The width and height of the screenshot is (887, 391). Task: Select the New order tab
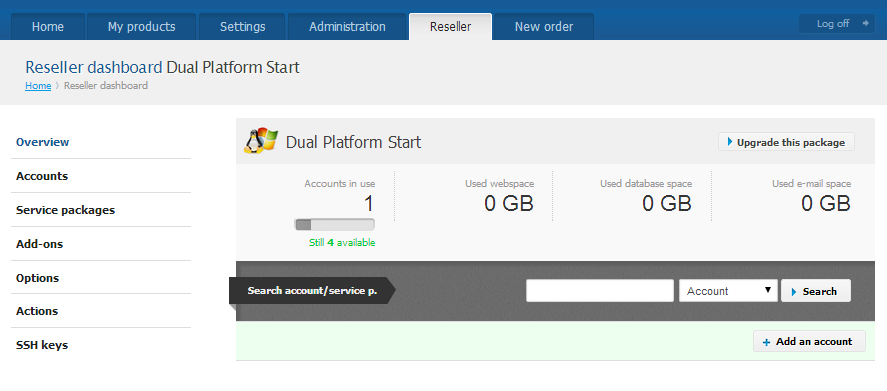544,27
